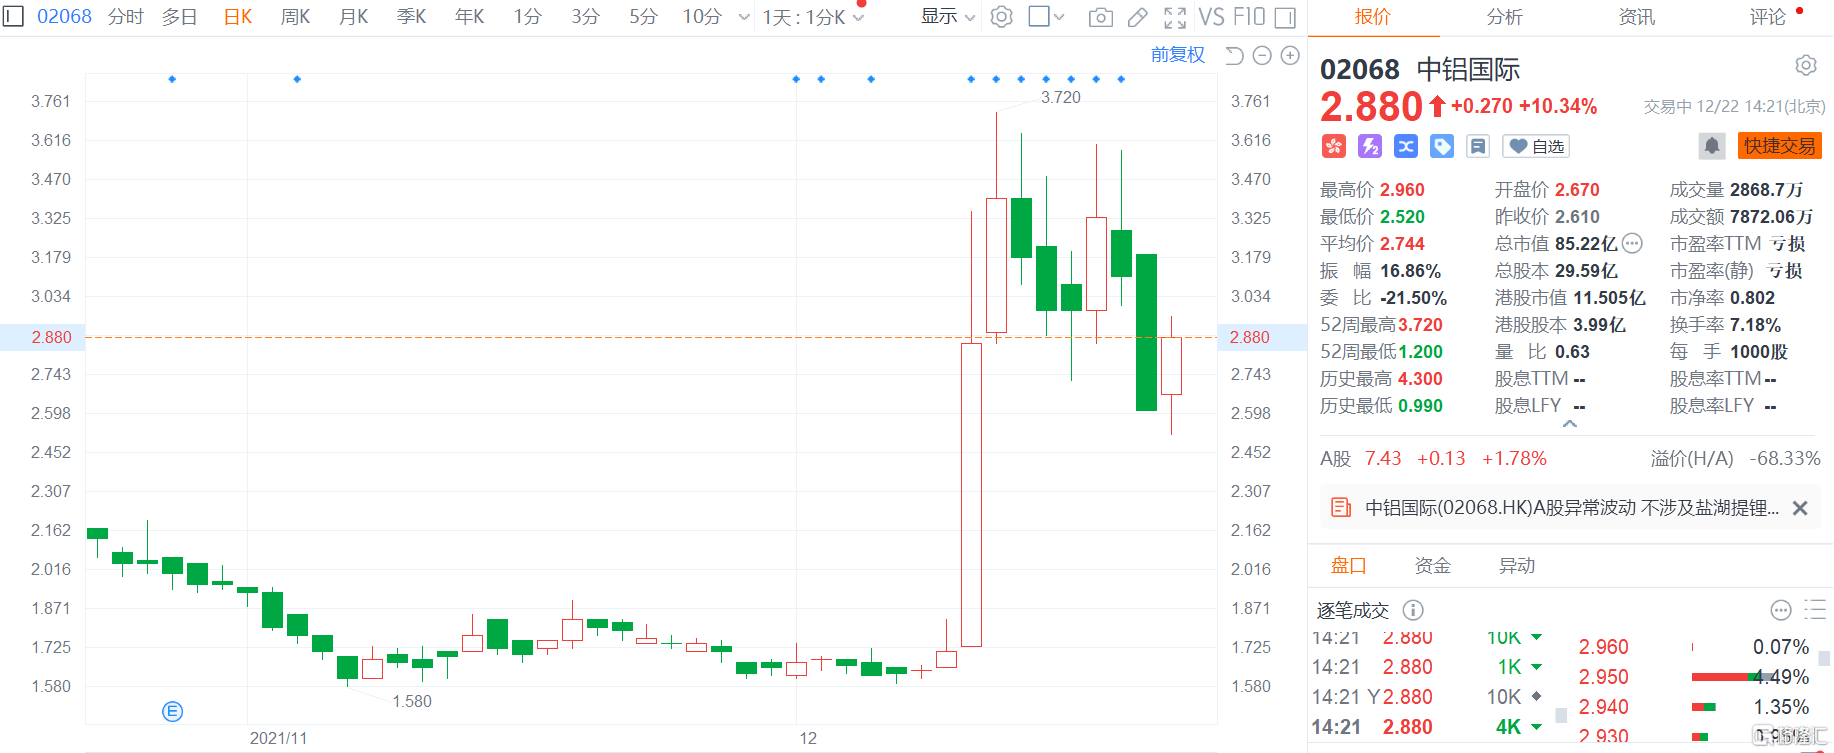
Task: Click the trades list scrollbar thumb
Action: [x=1561, y=716]
